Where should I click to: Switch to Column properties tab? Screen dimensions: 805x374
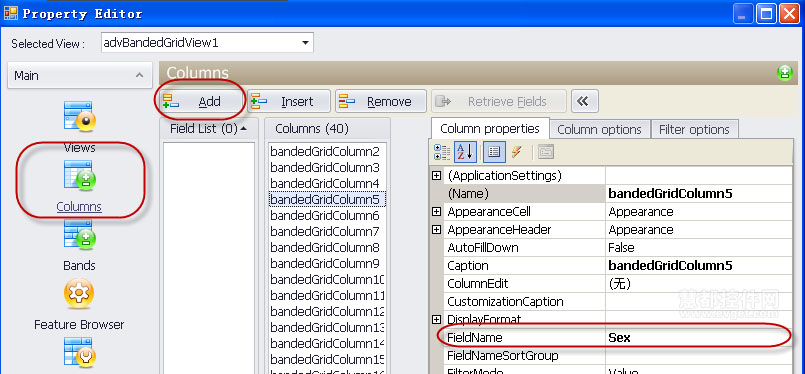[x=490, y=128]
